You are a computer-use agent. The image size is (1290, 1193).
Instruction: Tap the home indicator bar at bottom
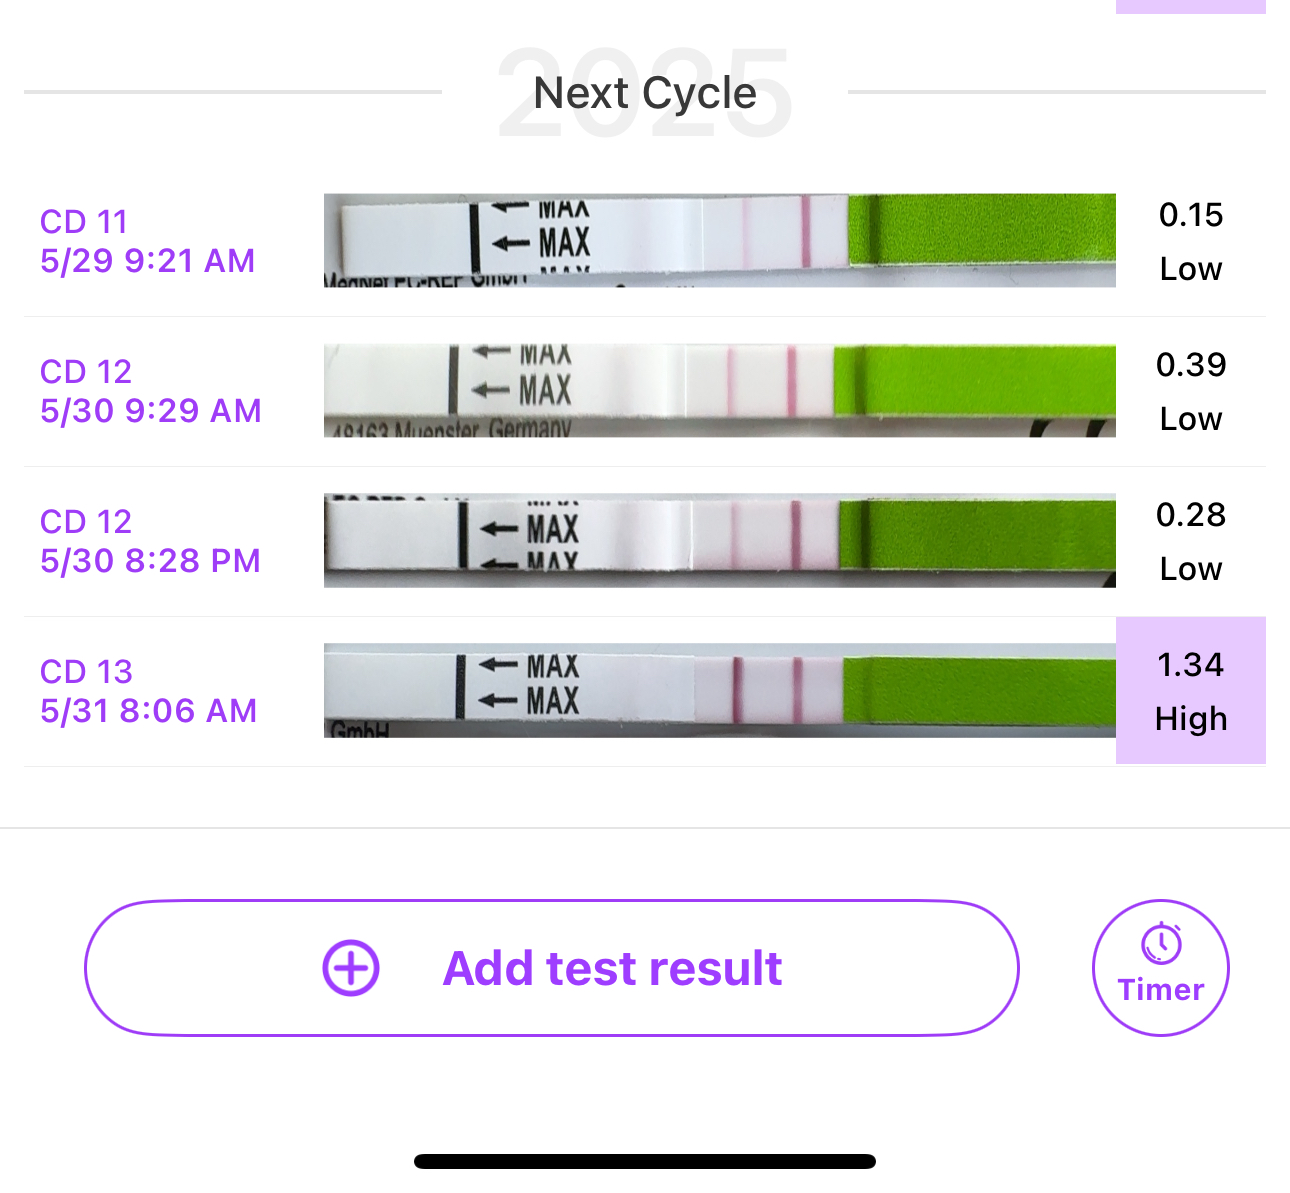645,1161
